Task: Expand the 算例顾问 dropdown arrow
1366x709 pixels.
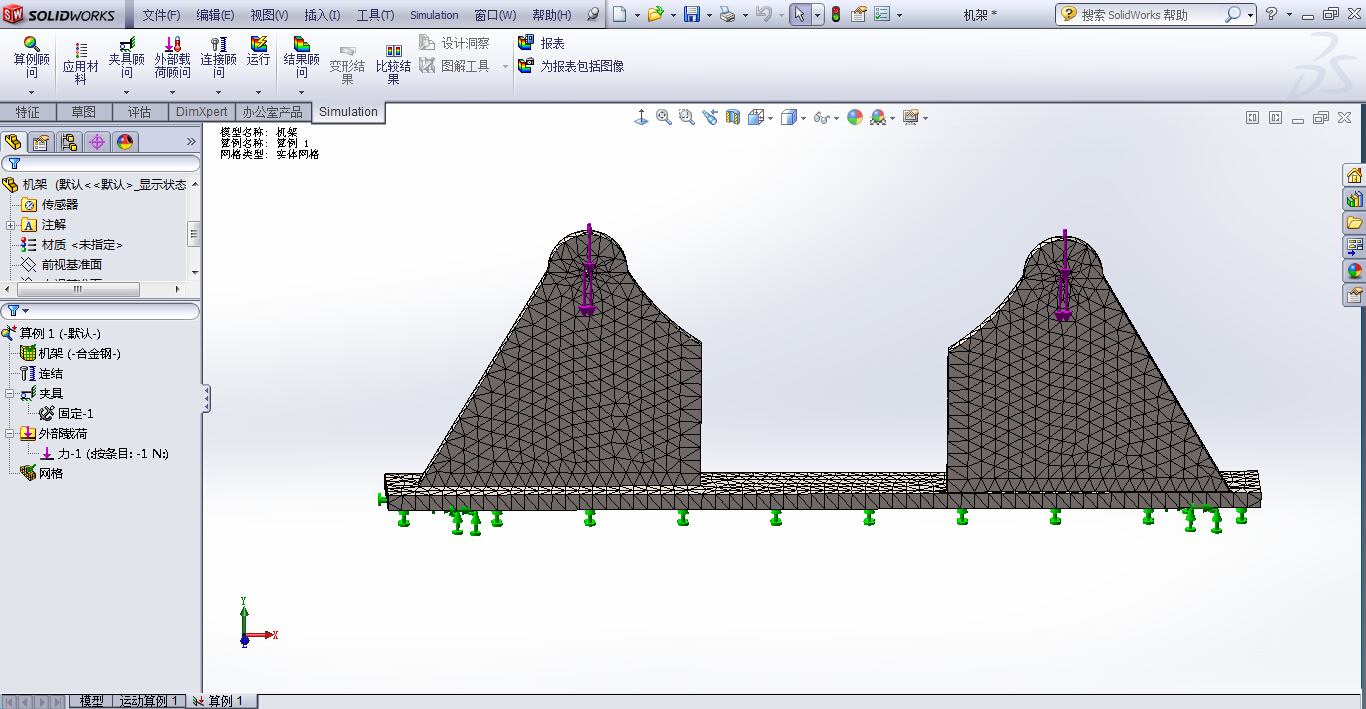Action: [x=31, y=92]
